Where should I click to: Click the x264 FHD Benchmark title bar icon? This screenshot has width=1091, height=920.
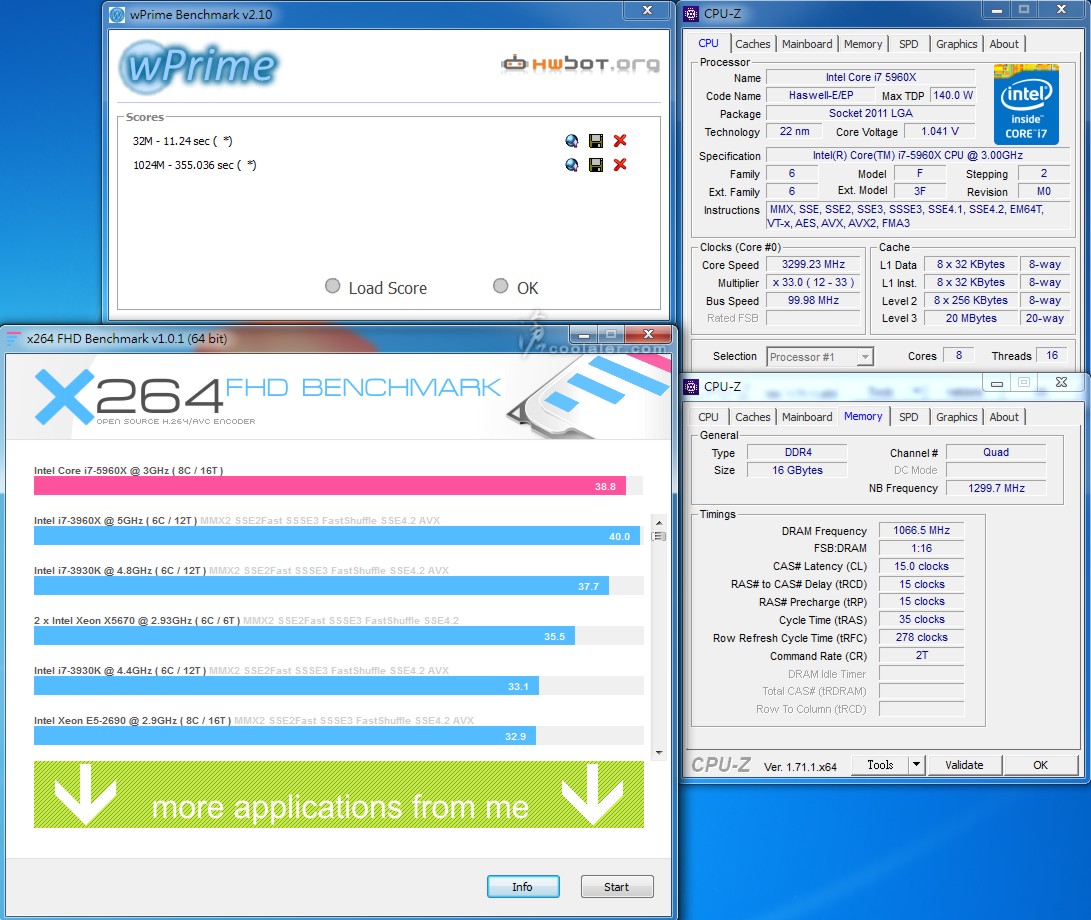point(13,339)
